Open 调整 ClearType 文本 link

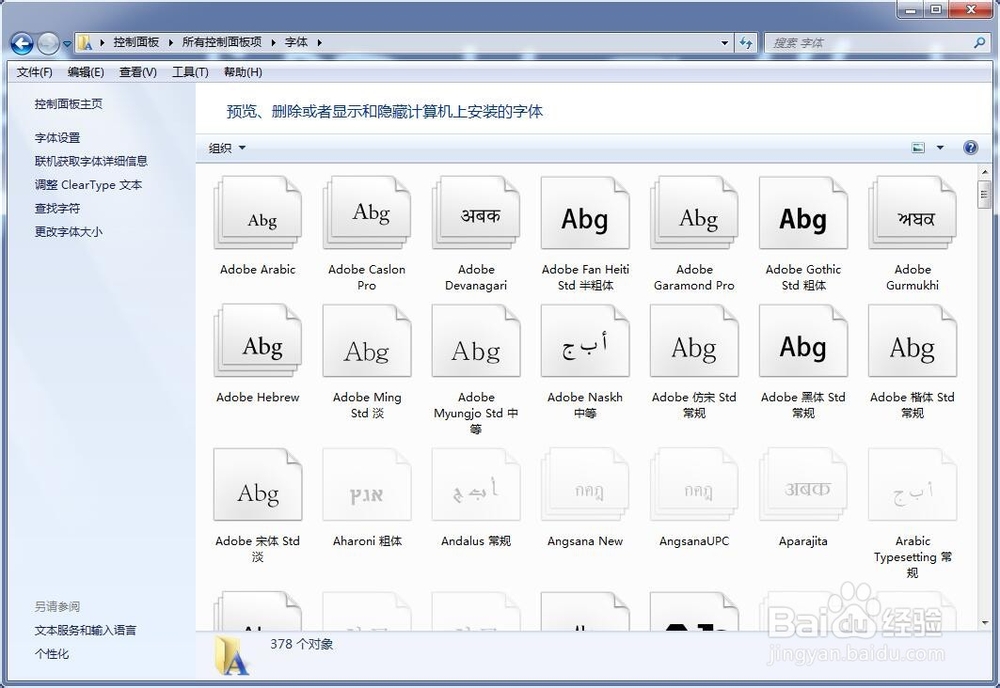coord(88,185)
